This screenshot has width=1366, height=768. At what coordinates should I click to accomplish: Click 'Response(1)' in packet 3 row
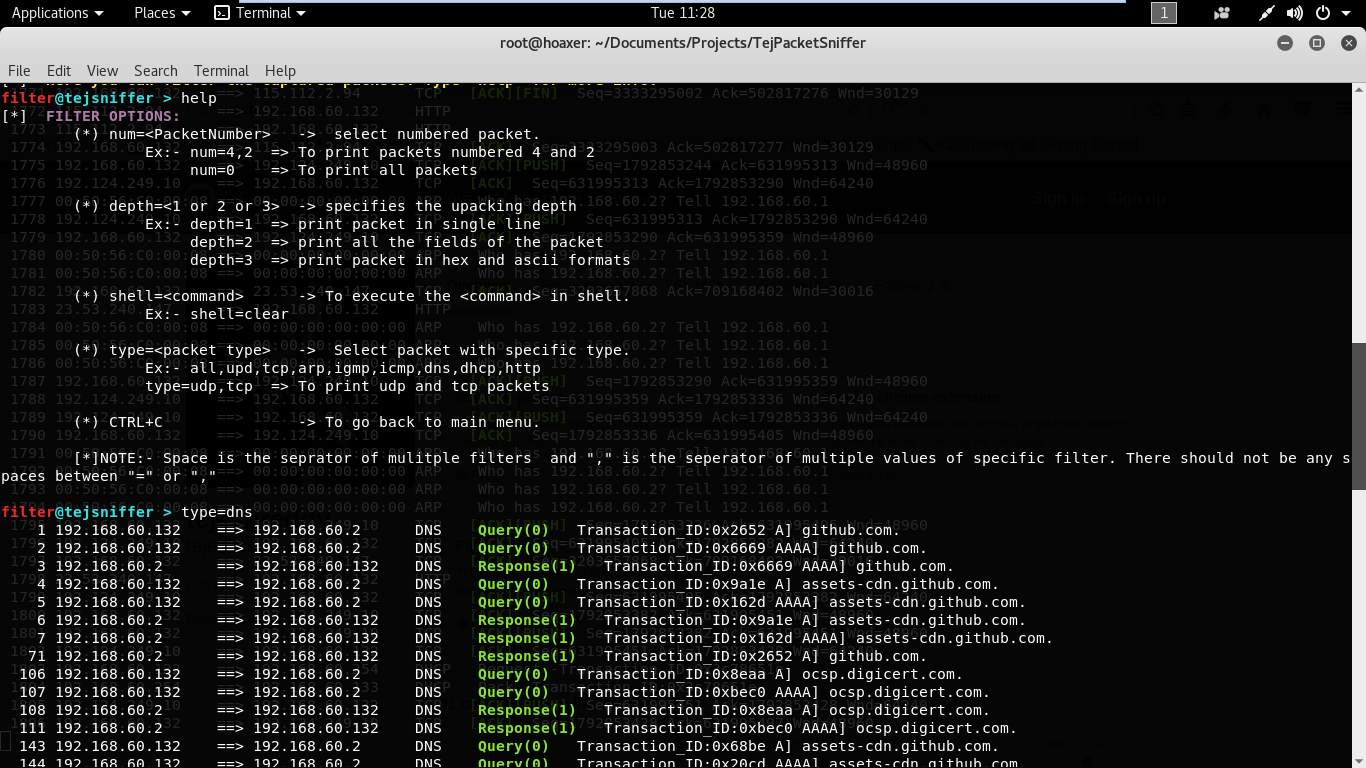[x=527, y=566]
